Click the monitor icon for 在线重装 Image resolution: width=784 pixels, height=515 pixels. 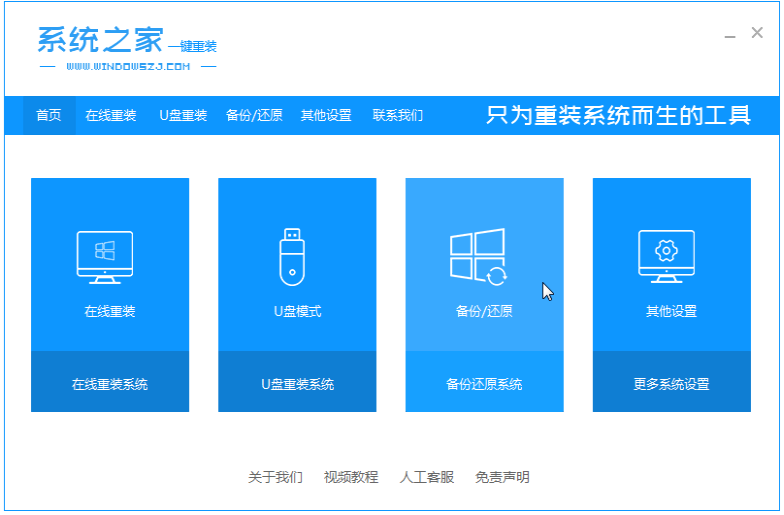click(x=105, y=258)
